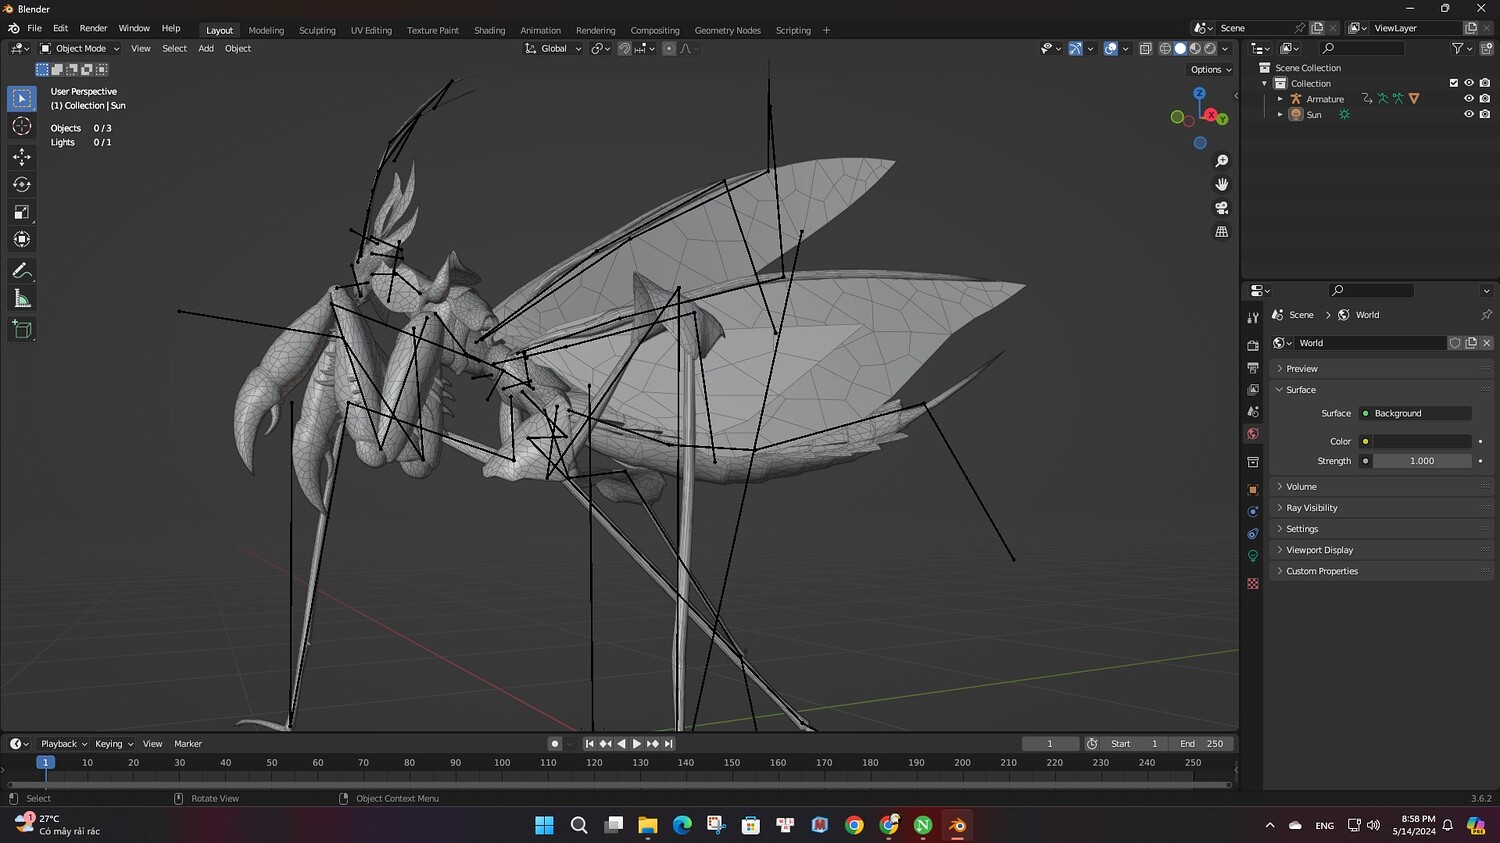Select the Add Cube tool
The height and width of the screenshot is (843, 1500).
tap(22, 329)
